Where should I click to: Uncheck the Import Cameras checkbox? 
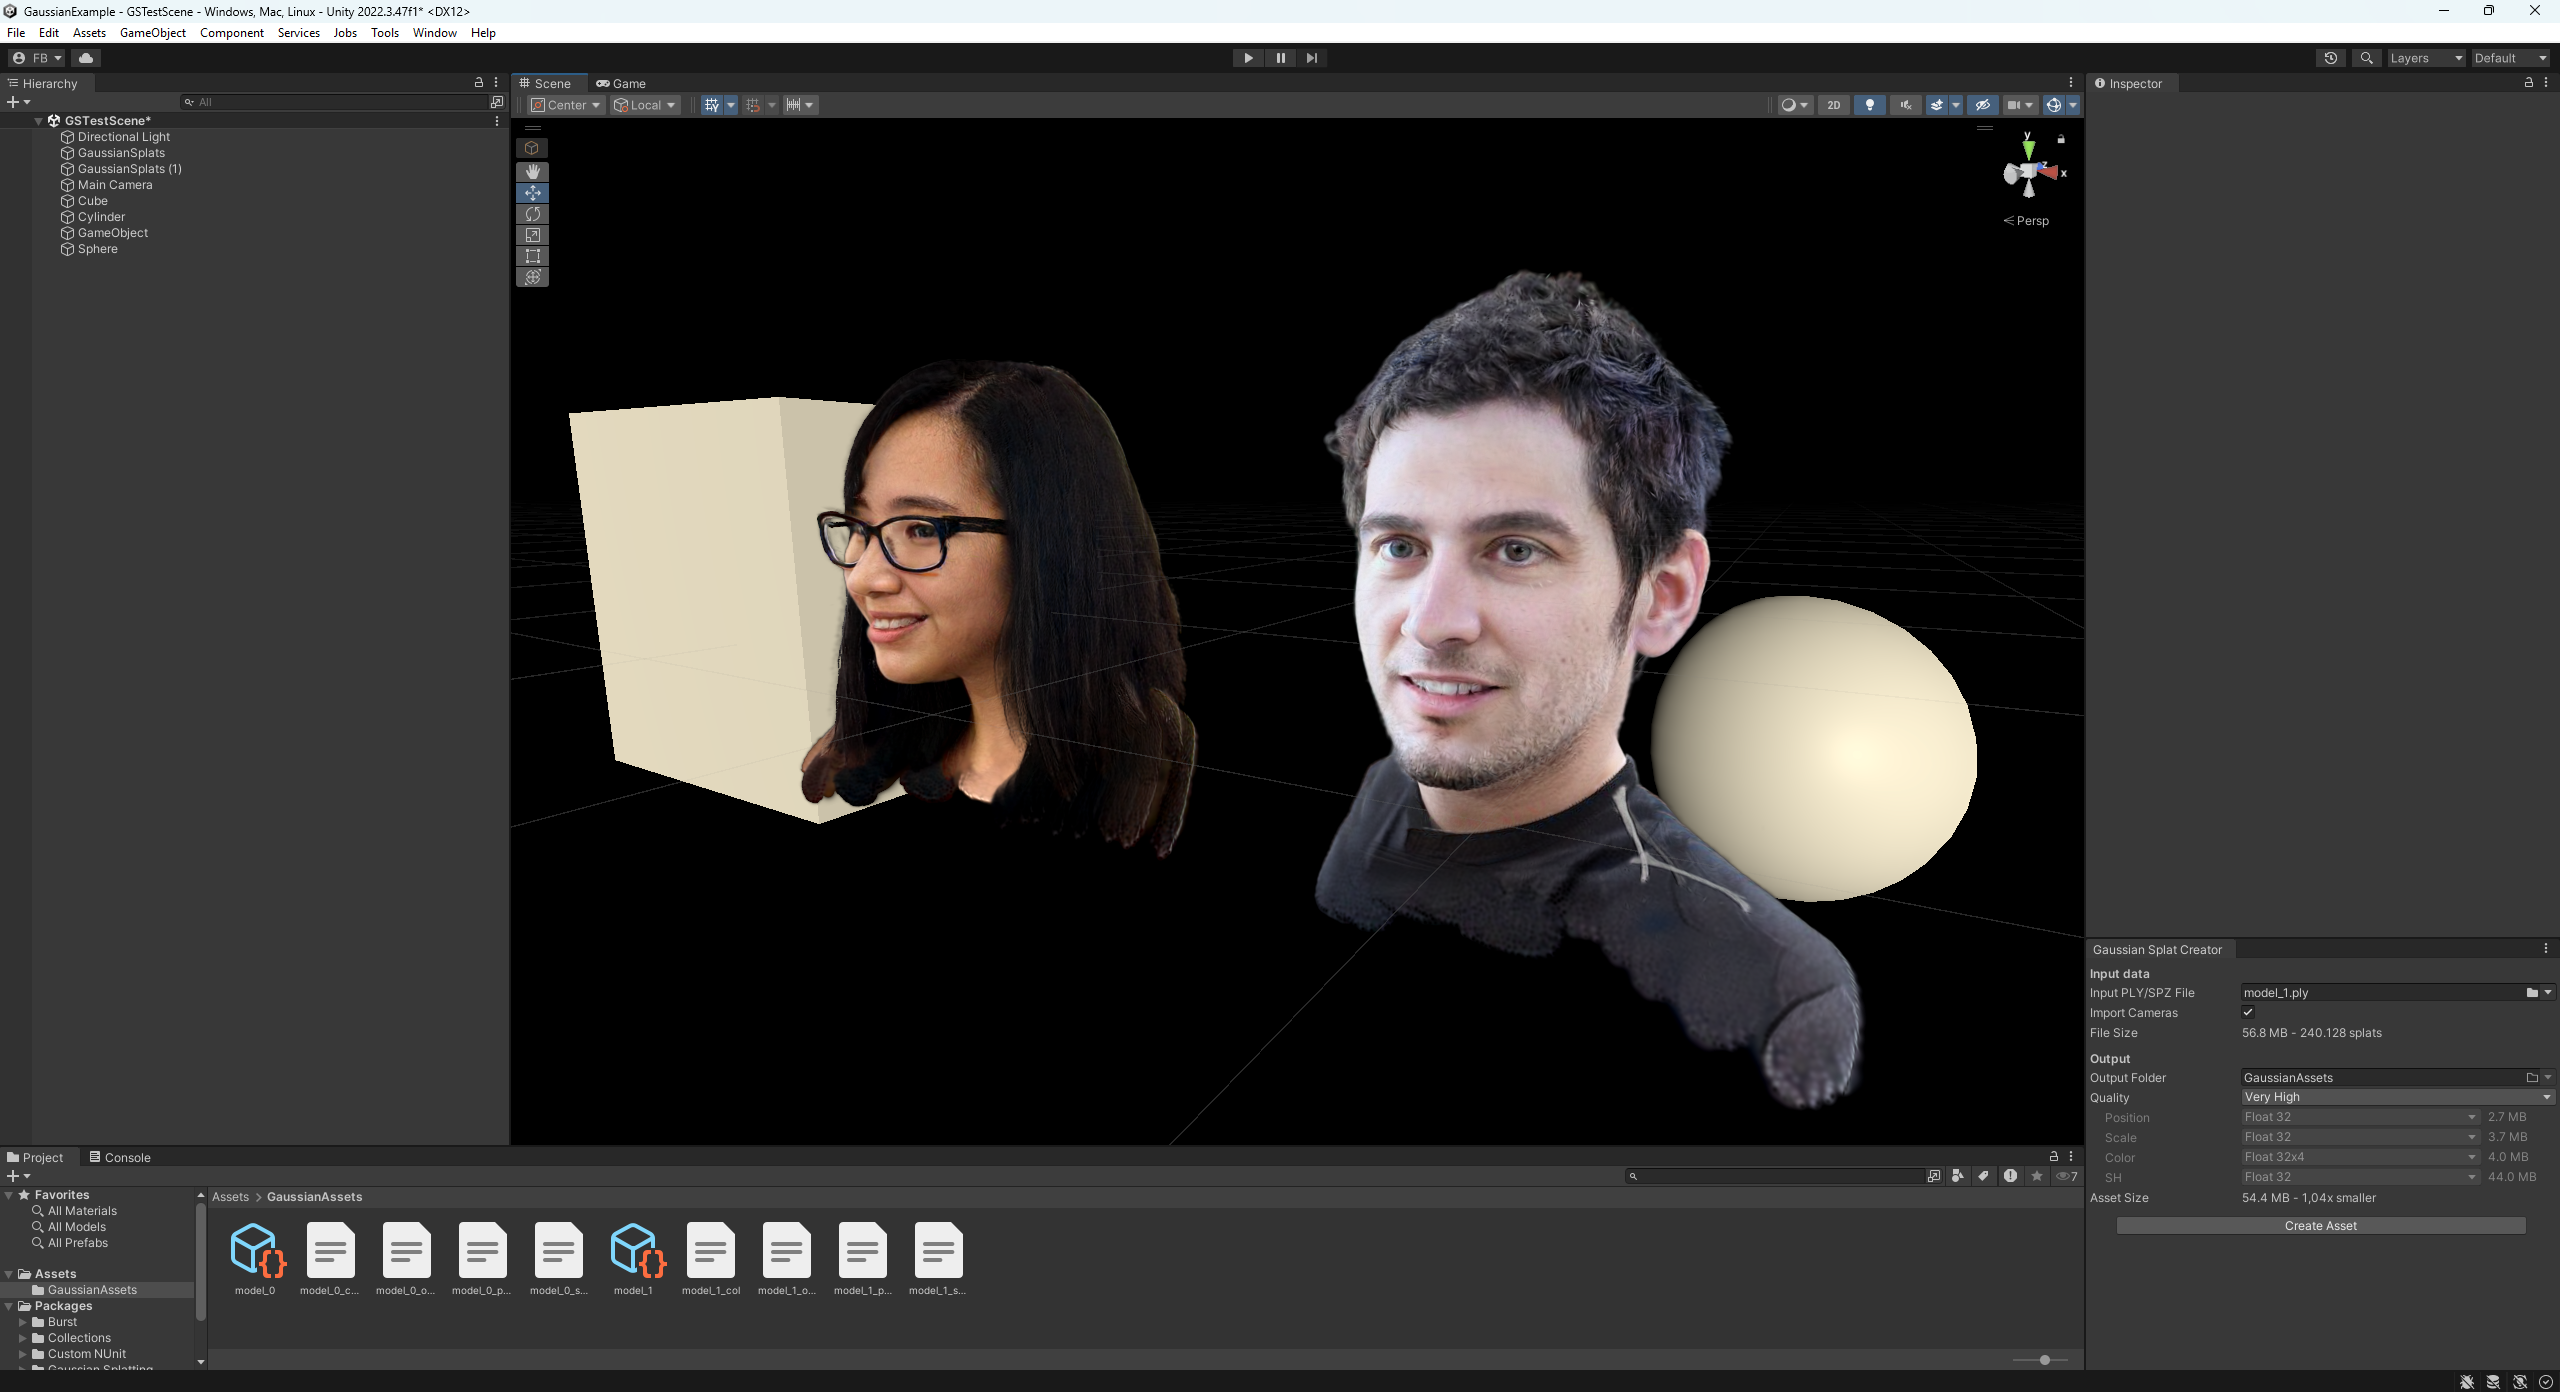click(2248, 1012)
